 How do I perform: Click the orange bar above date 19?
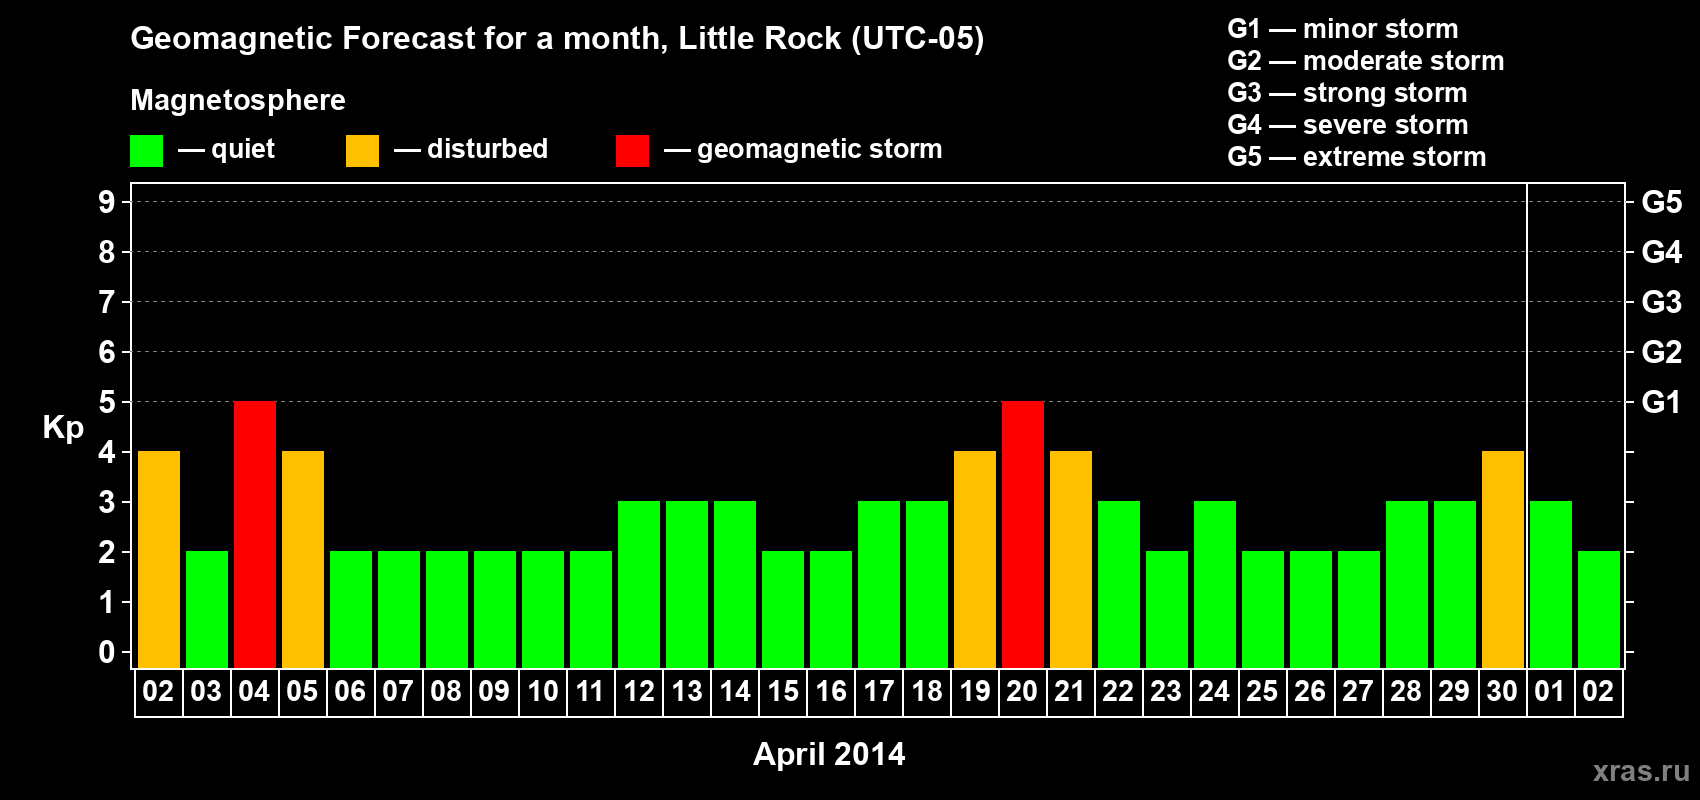tap(975, 560)
